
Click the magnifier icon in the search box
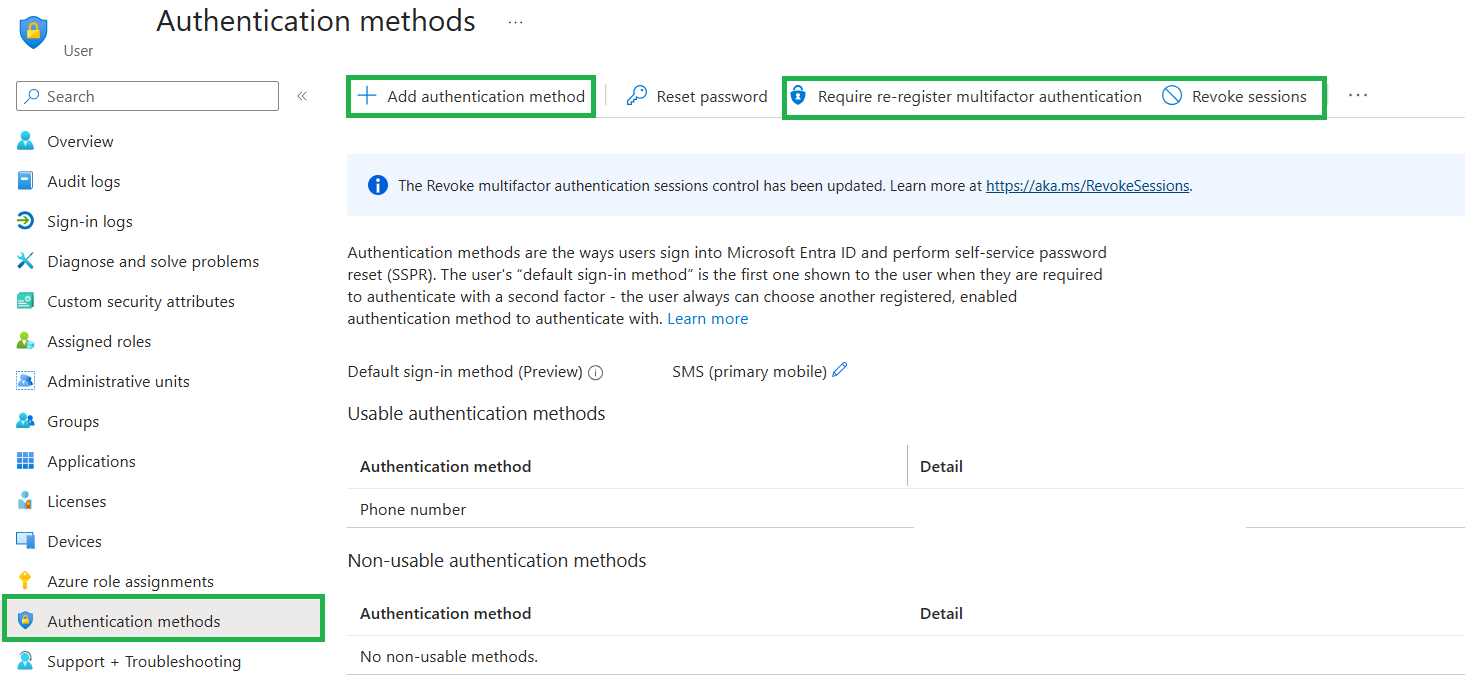point(33,96)
